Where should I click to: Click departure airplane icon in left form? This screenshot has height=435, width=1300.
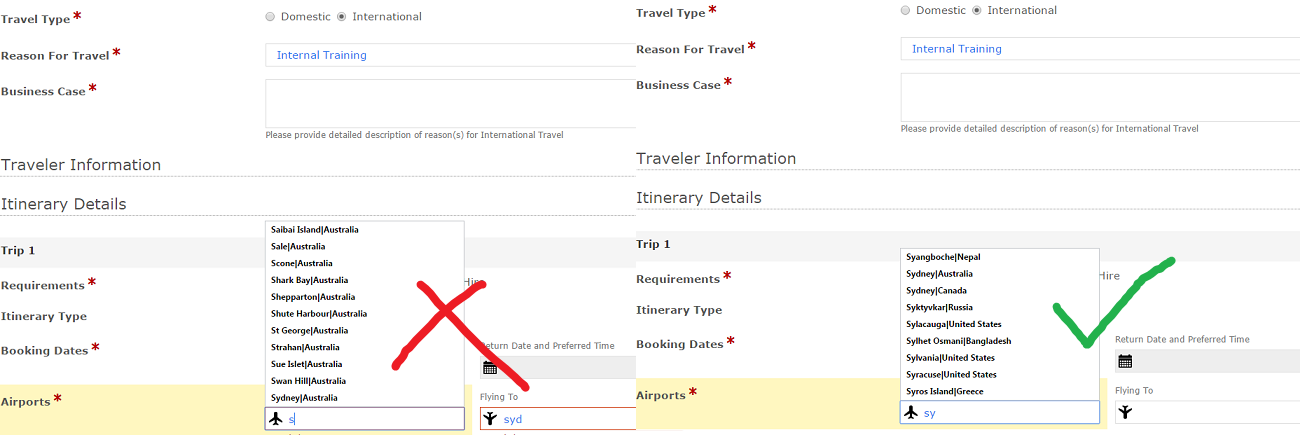tap(276, 419)
